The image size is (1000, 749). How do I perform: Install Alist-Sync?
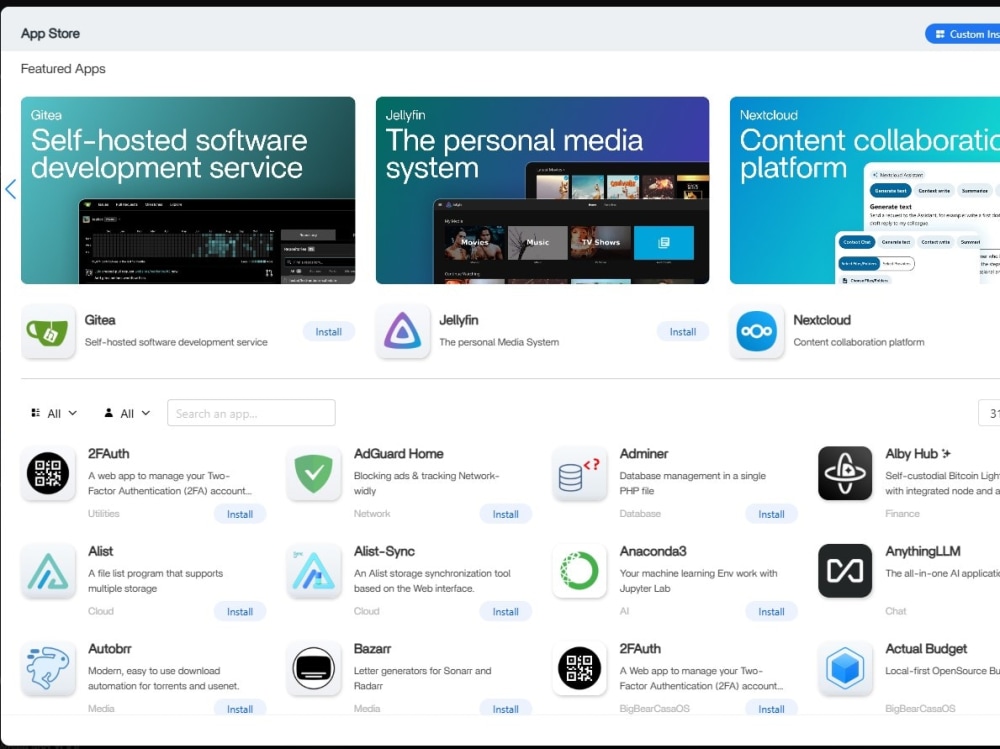506,612
